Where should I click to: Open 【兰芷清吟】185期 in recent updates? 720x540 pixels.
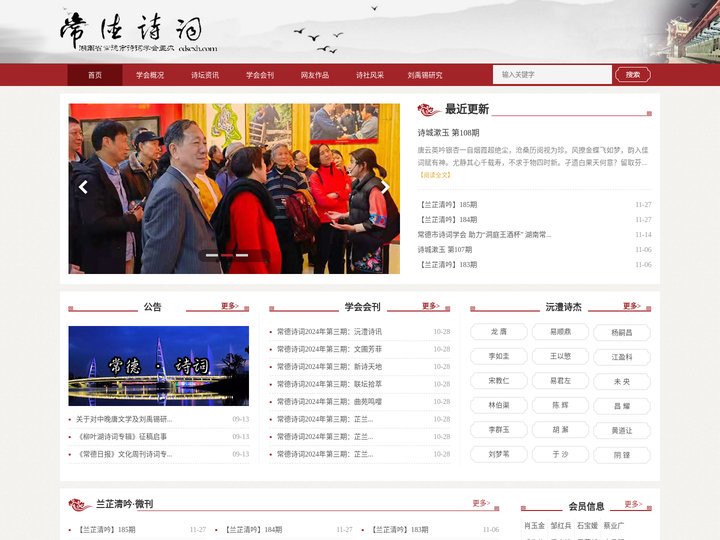pos(448,205)
